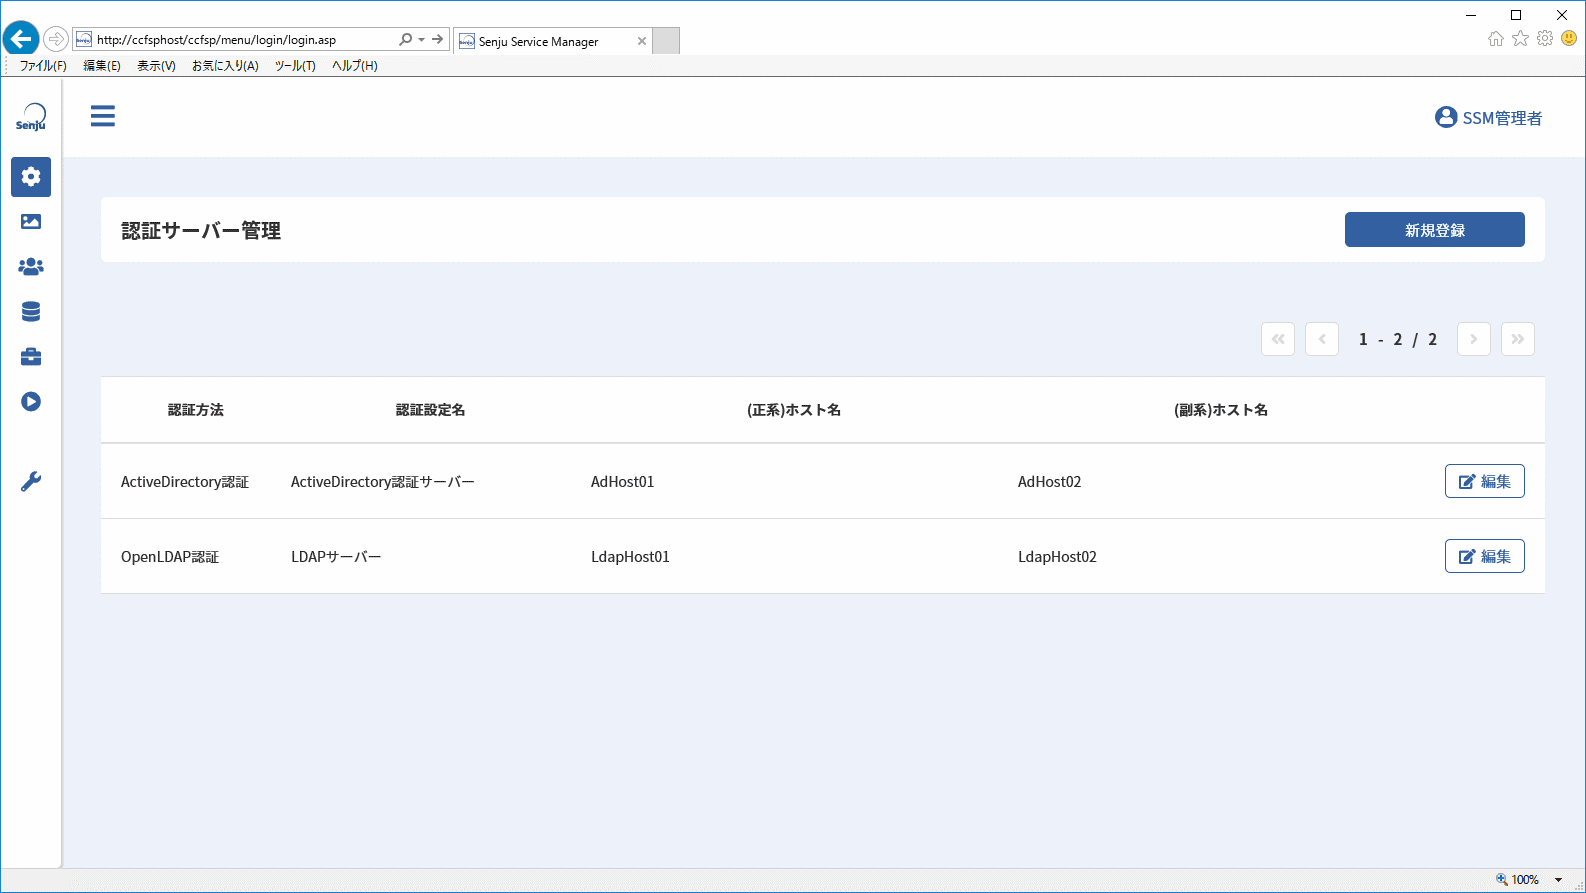The width and height of the screenshot is (1586, 893).
Task: Select the database sidebar icon
Action: pos(31,312)
